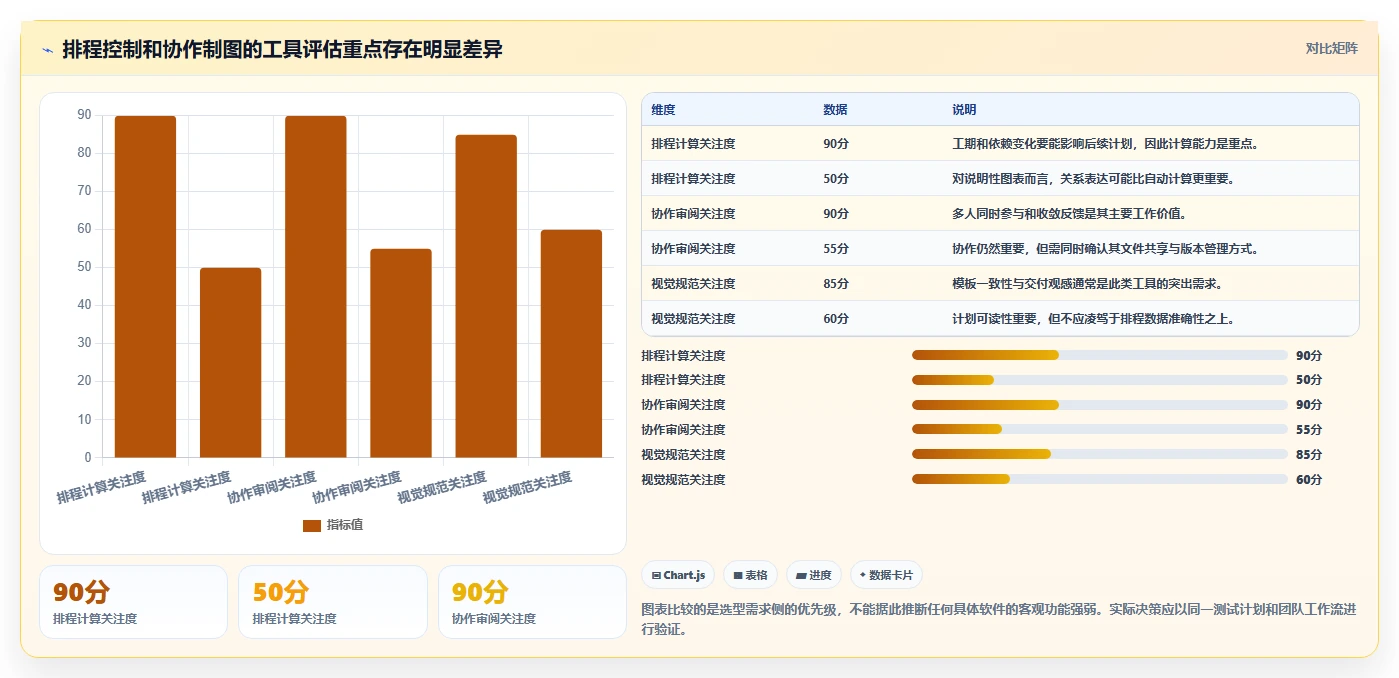
Task: Open the 协作审阅关注度 summary card showing 90分
Action: click(532, 602)
